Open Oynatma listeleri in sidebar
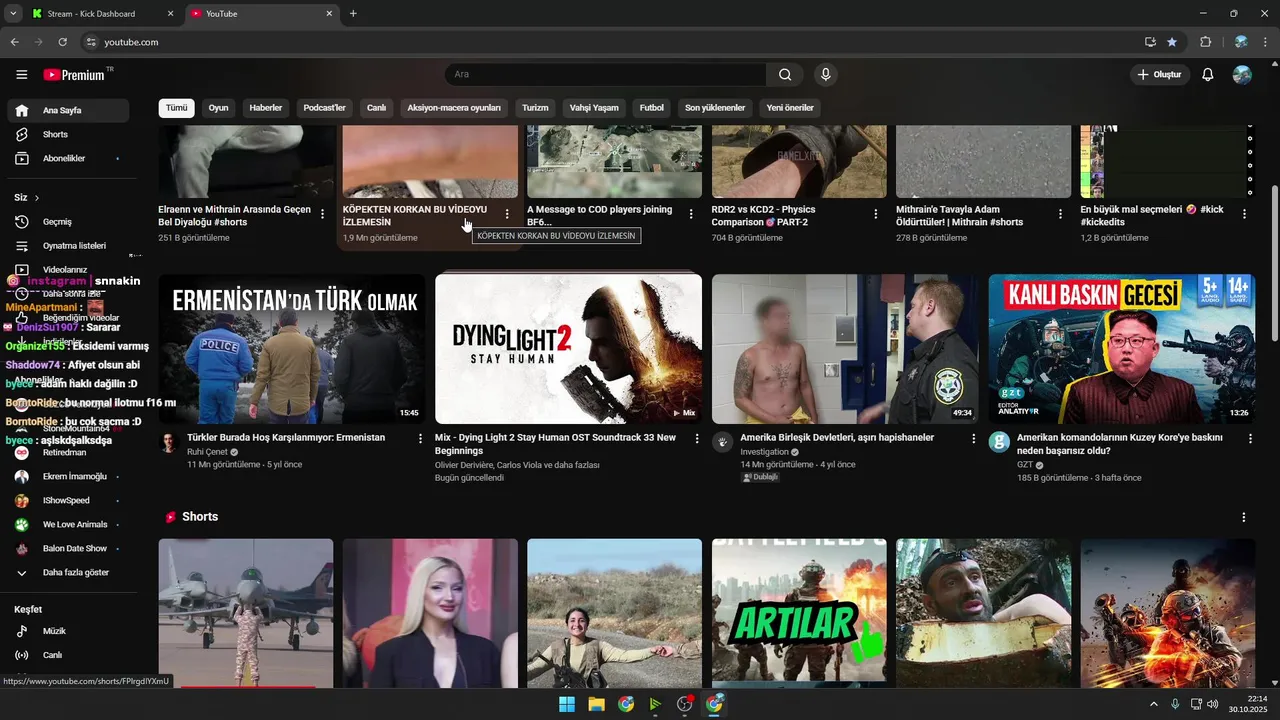The height and width of the screenshot is (720, 1280). (x=68, y=246)
